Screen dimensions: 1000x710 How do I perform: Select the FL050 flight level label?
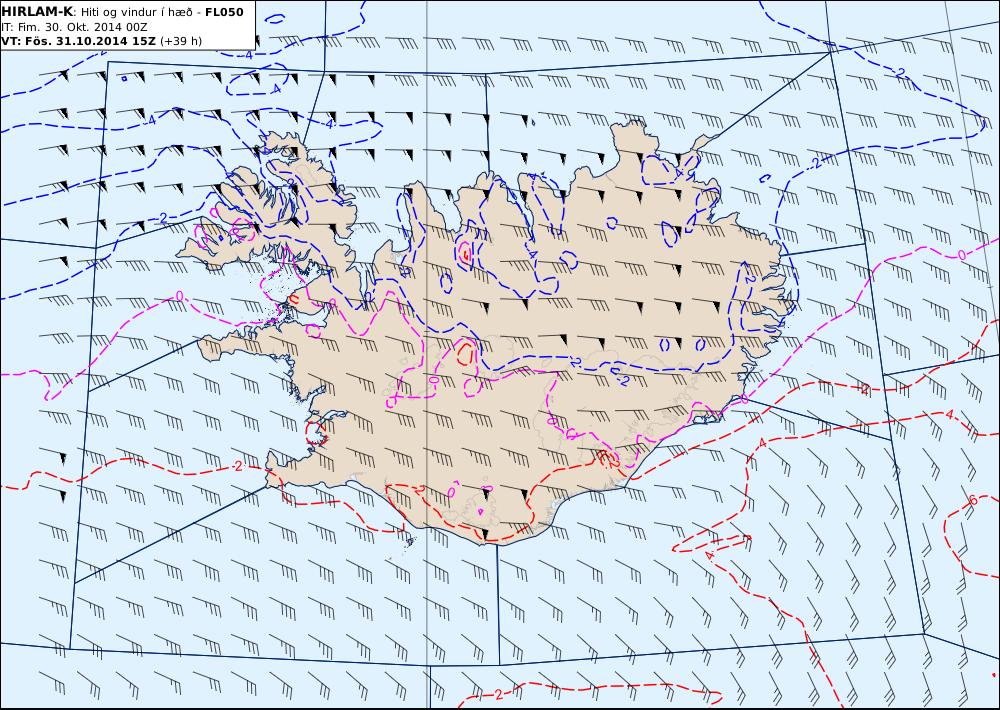pos(224,12)
